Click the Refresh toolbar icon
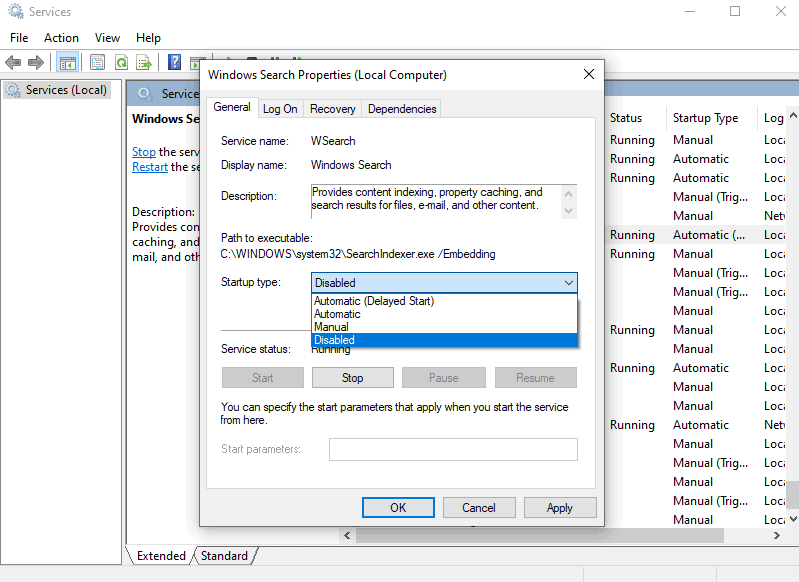 pyautogui.click(x=121, y=63)
